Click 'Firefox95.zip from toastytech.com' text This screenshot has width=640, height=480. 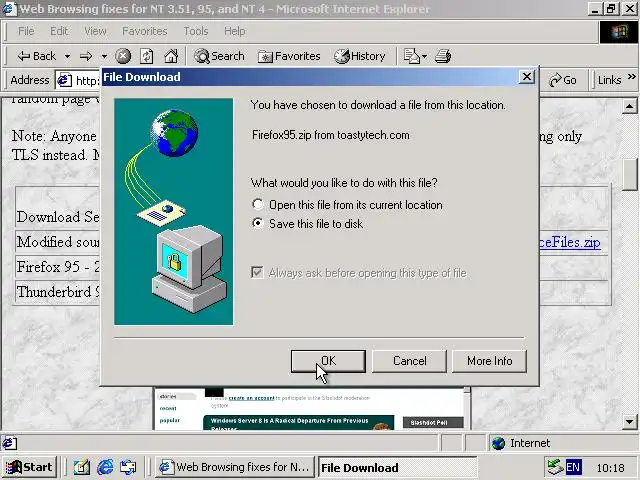(x=331, y=135)
